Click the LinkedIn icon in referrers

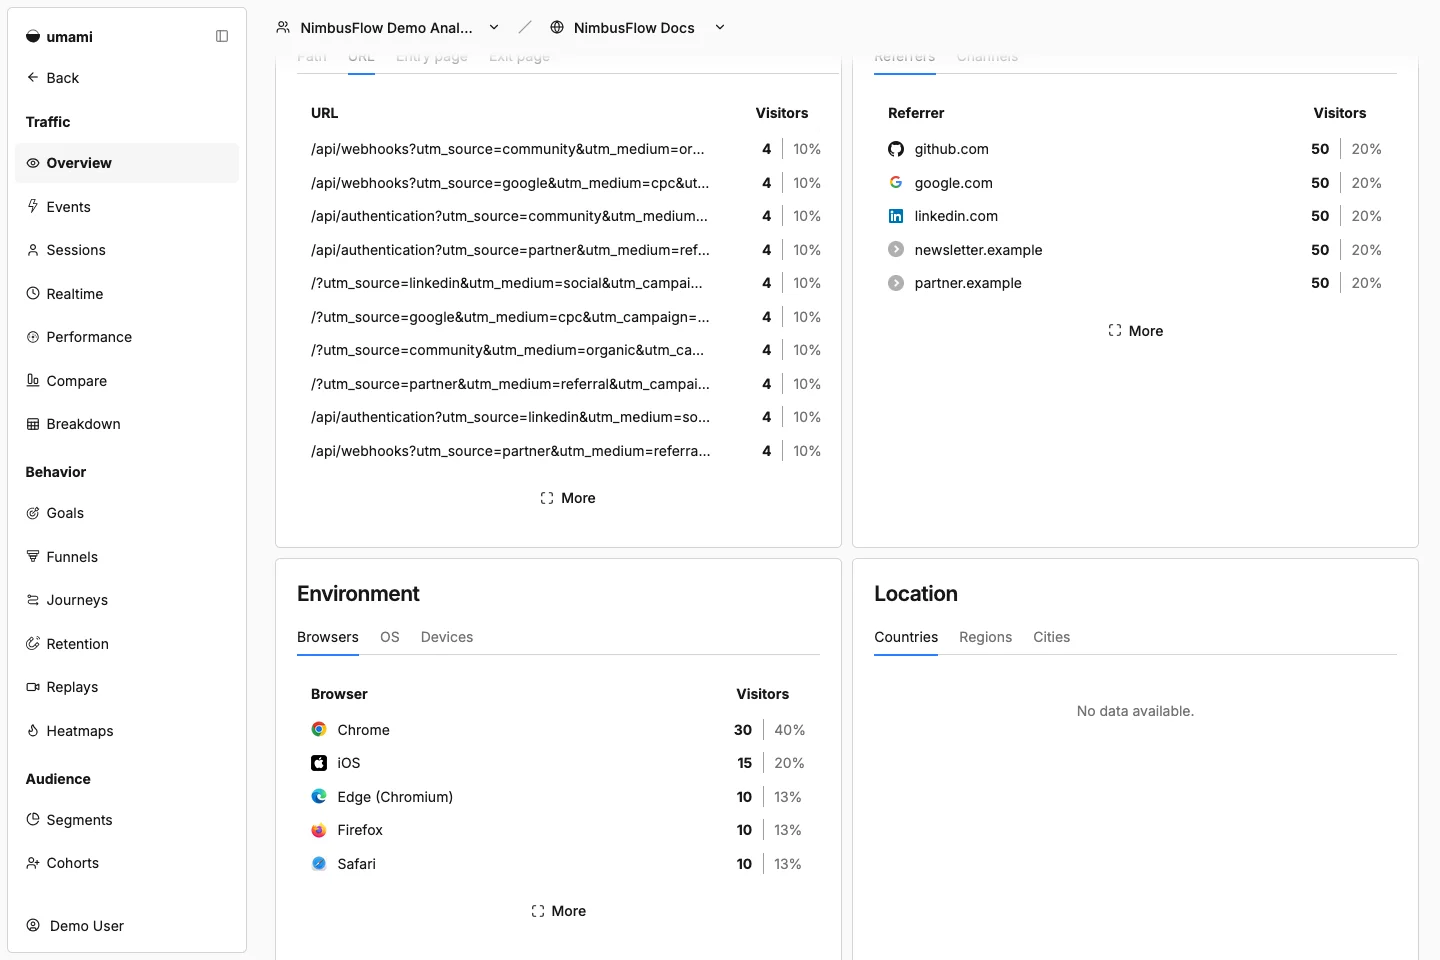[896, 216]
